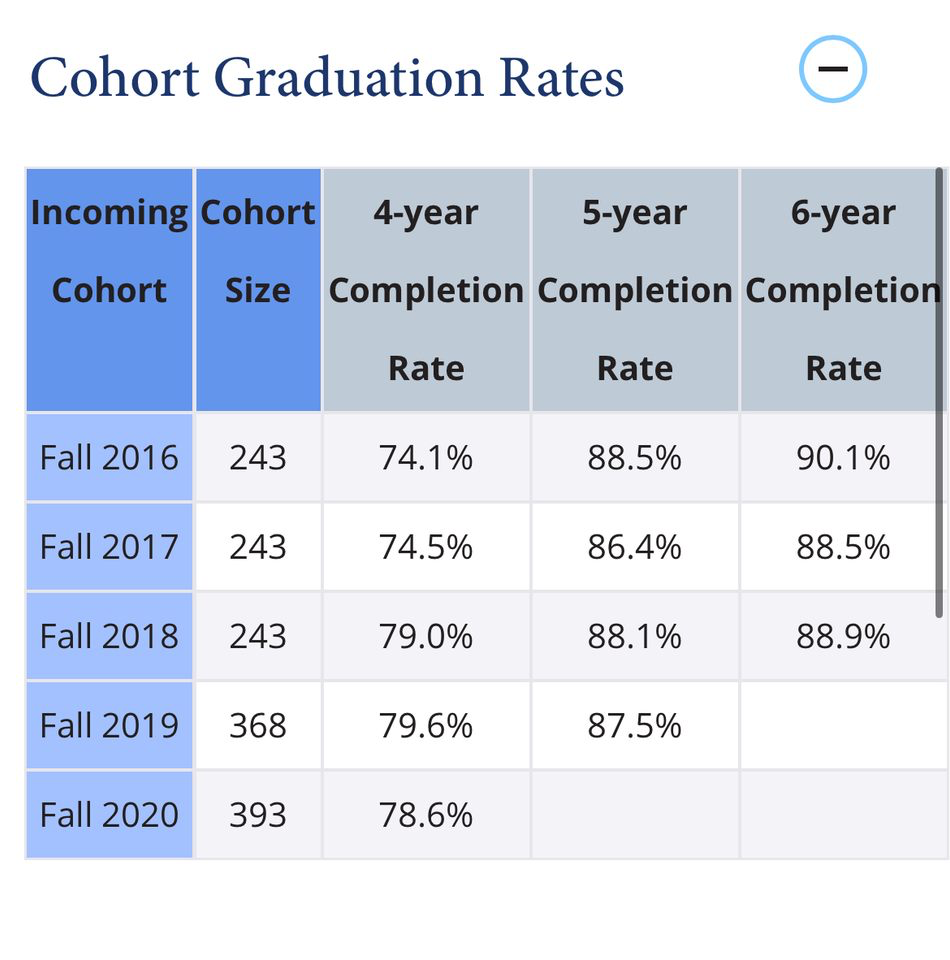Click the 368 cohort size cell

258,725
